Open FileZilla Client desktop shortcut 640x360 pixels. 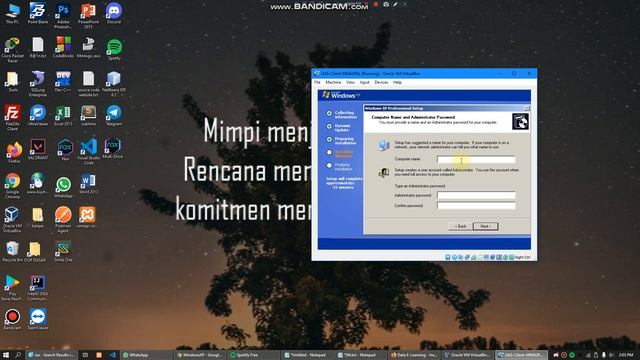click(13, 118)
